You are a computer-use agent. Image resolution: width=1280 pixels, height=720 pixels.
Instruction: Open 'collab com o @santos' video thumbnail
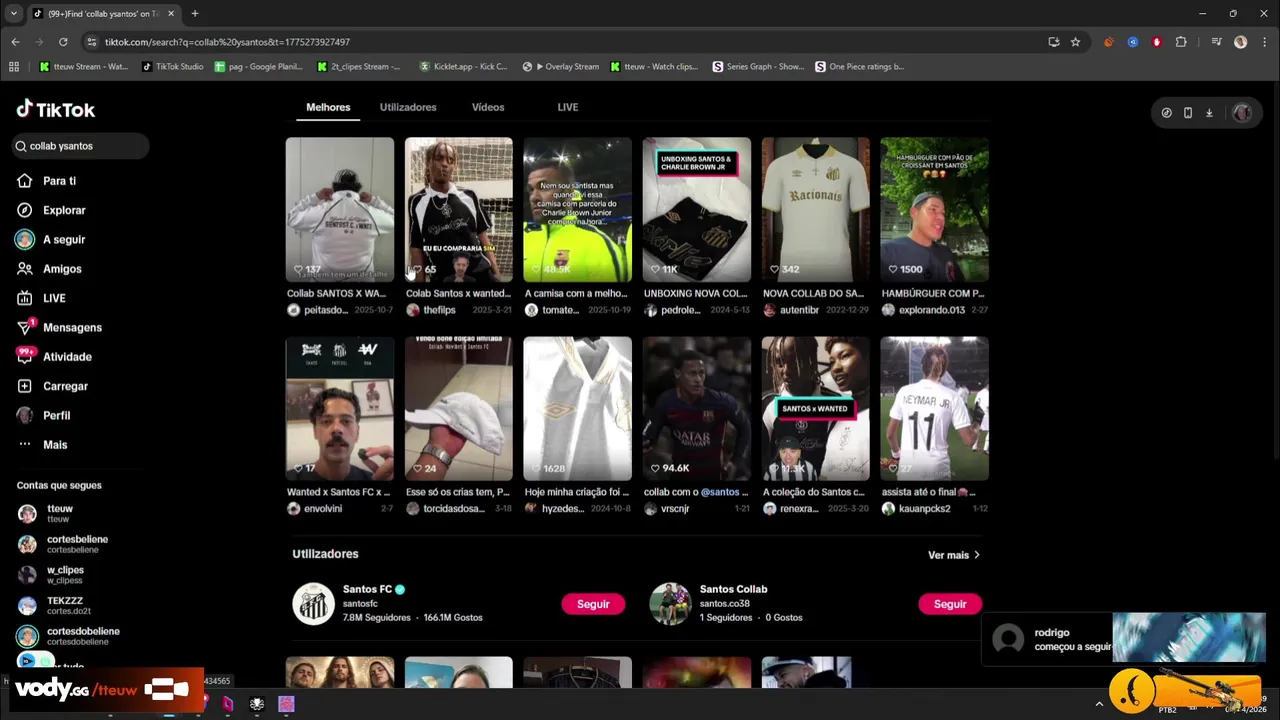click(x=697, y=409)
